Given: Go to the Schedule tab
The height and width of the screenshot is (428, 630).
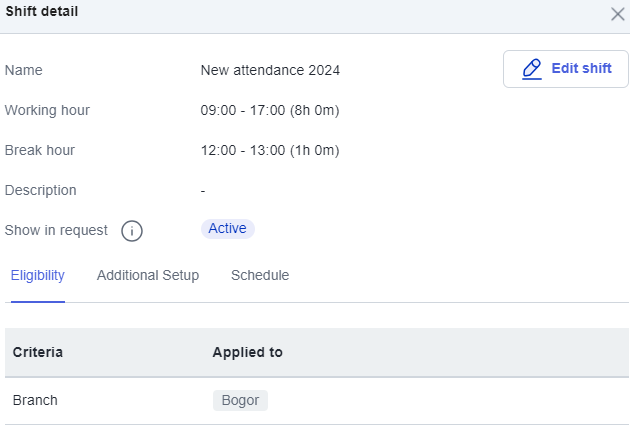Looking at the screenshot, I should 260,276.
